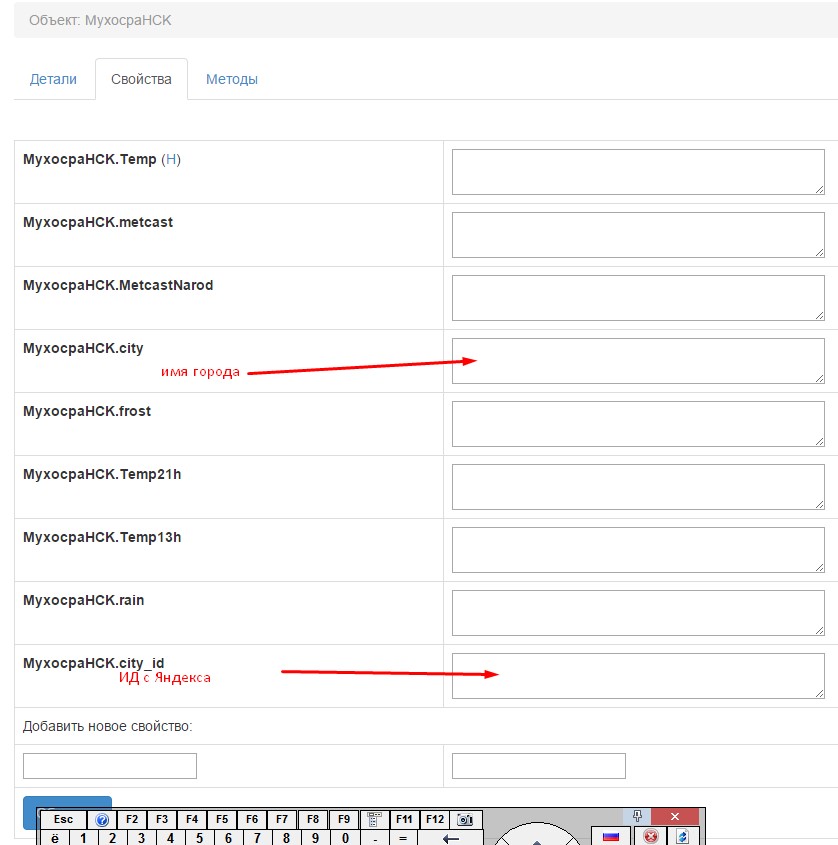Screen dimensions: 838x845
Task: Click the МухосраНСК.frost property label
Action: pyautogui.click(x=87, y=411)
